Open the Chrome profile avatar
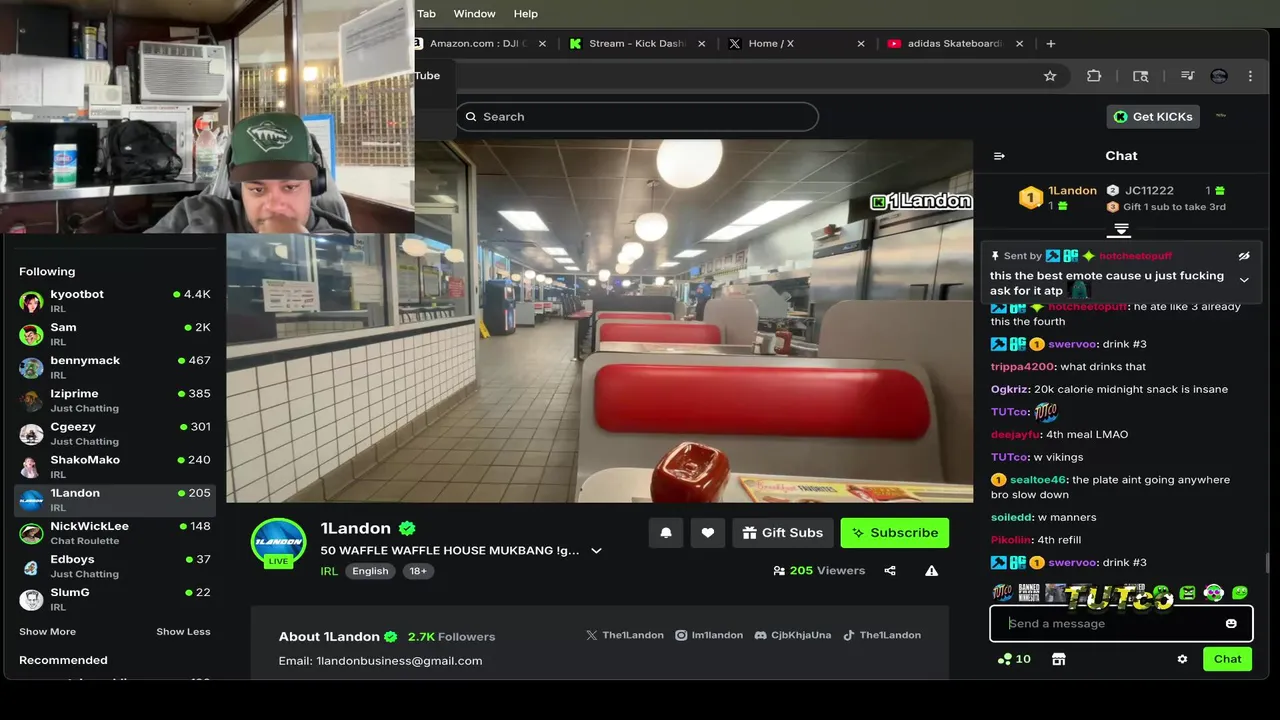The image size is (1280, 720). [1218, 76]
